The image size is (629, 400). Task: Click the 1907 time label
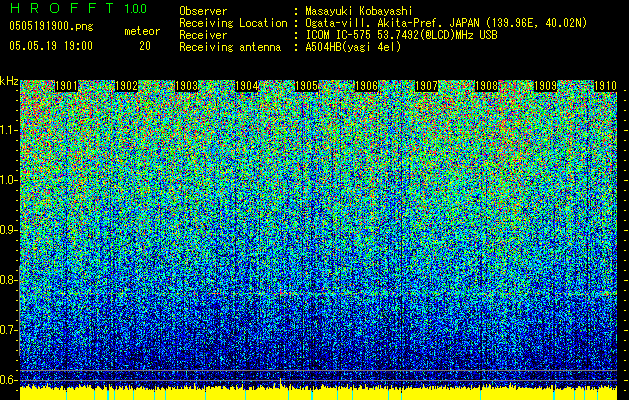(x=426, y=86)
